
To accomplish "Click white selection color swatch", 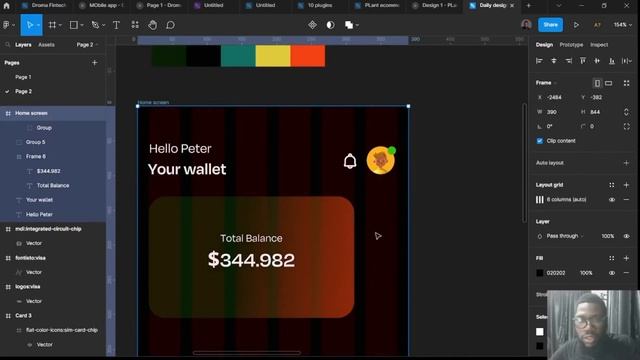I will coord(540,331).
